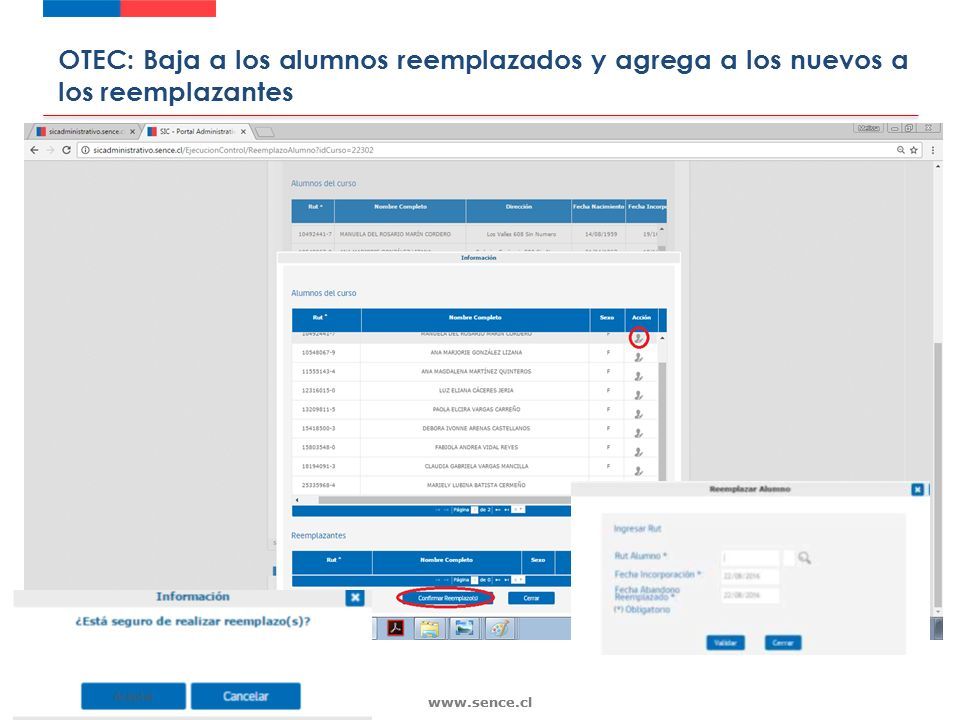The image size is (960, 720).
Task: Reload the page with the refresh icon
Action: click(x=66, y=150)
